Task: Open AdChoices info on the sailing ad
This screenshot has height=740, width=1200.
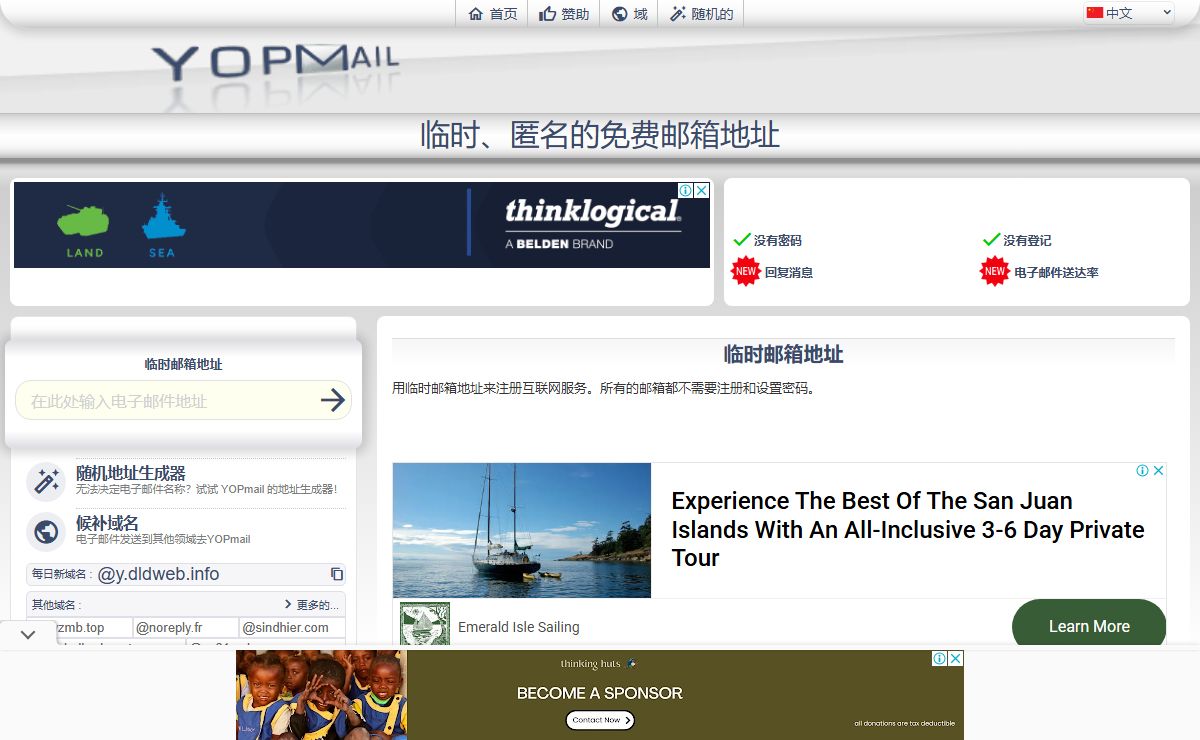Action: 1142,471
